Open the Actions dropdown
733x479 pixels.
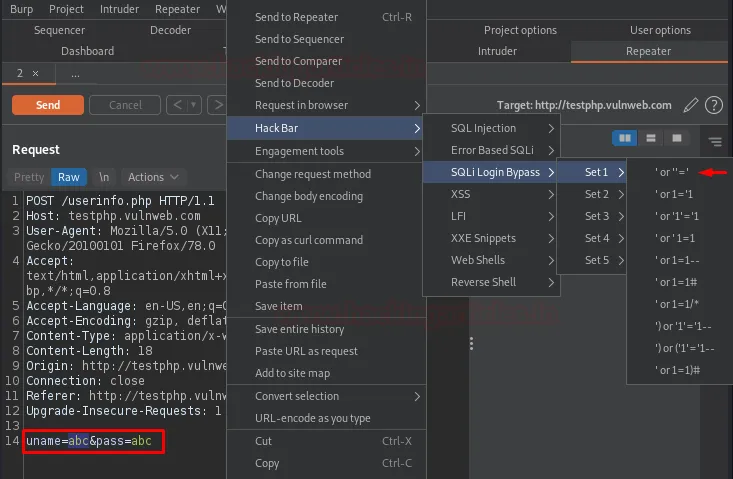[x=153, y=177]
